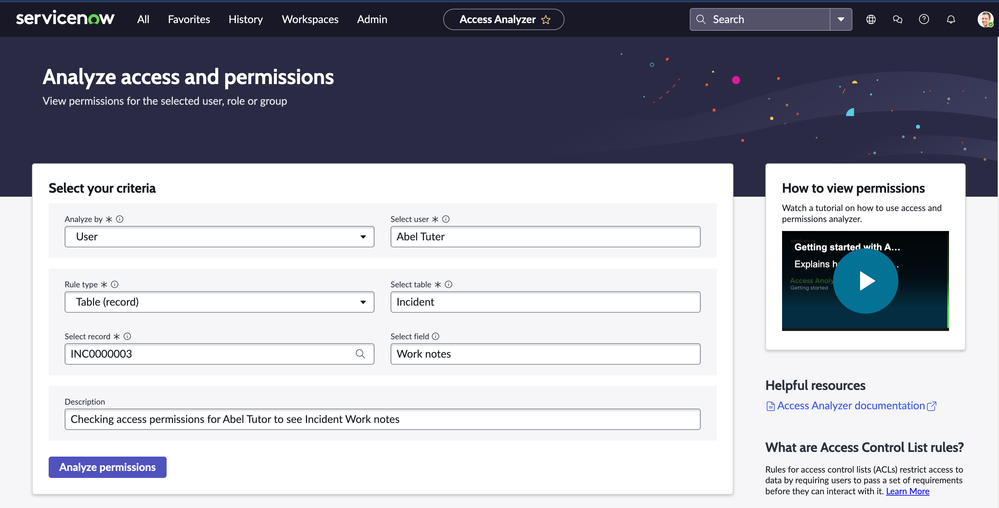Open the Favorites menu
The height and width of the screenshot is (508, 999).
click(189, 19)
